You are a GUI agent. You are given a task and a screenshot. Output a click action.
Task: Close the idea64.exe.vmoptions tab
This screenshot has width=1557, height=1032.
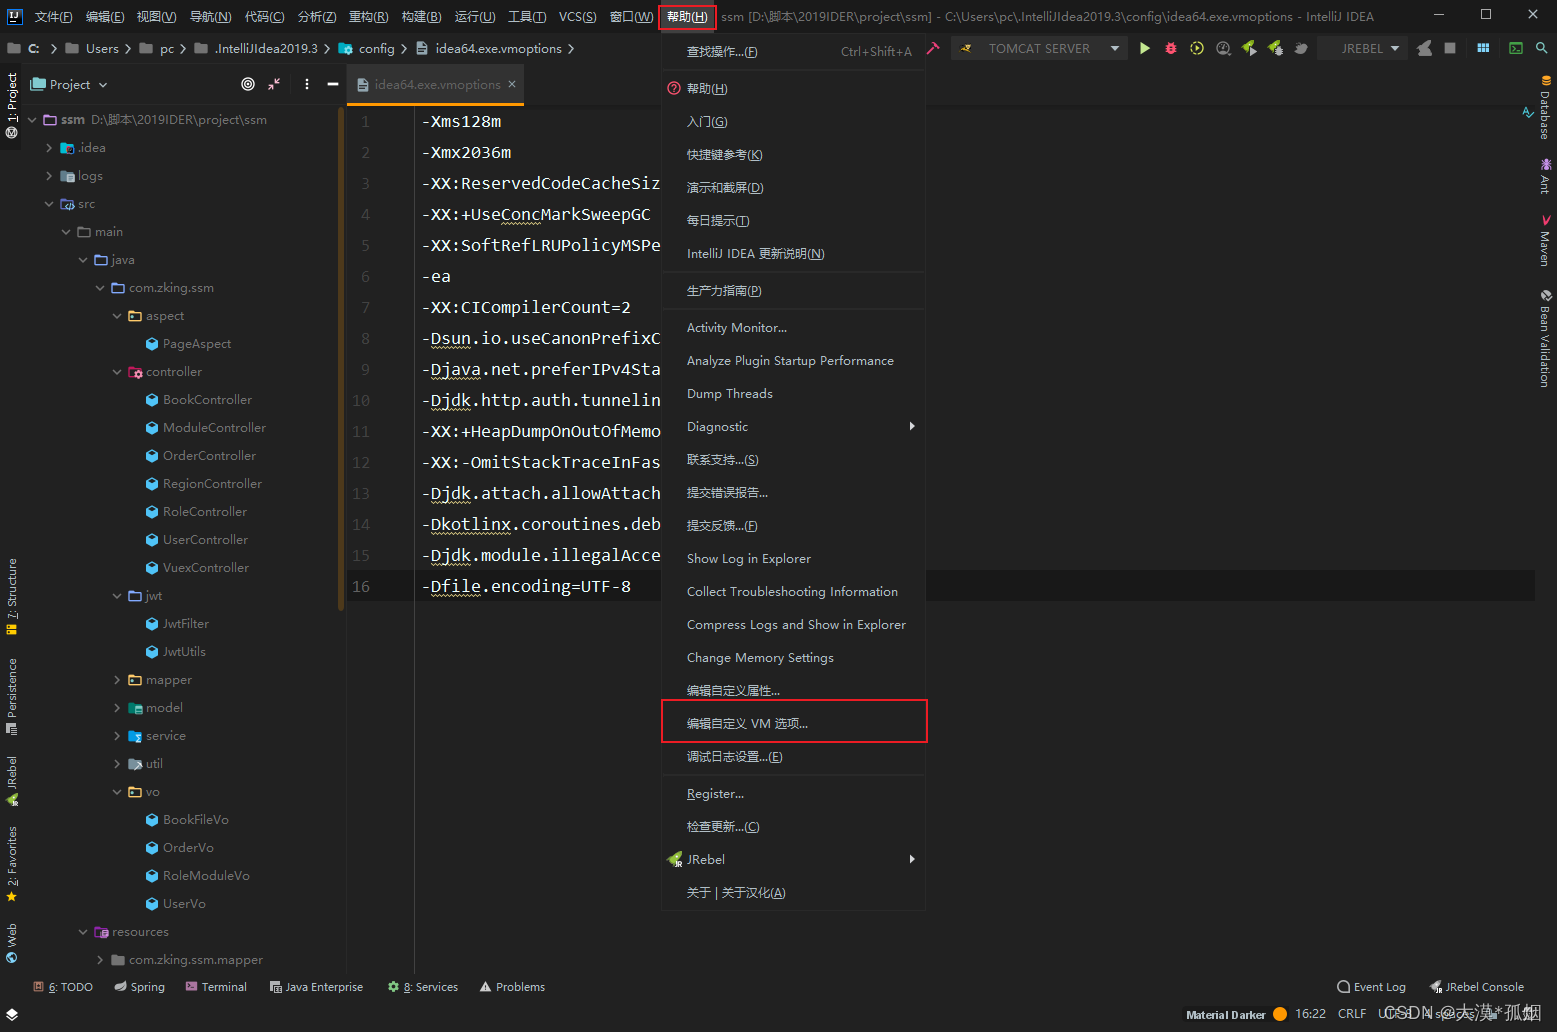pos(512,84)
